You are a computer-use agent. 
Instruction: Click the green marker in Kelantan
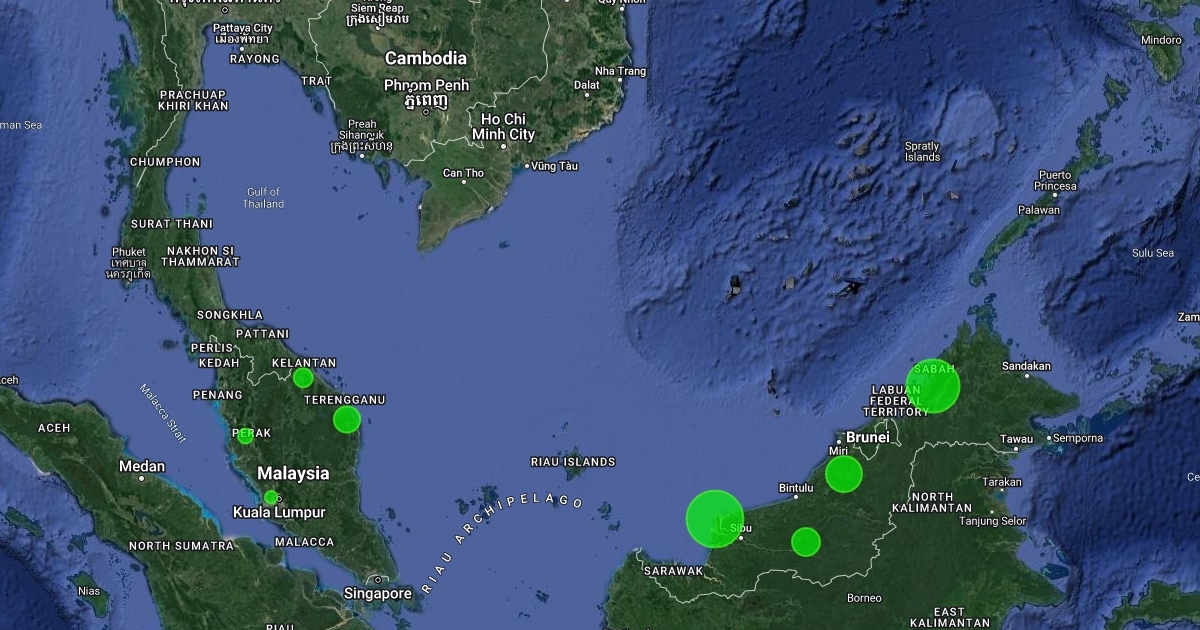tap(303, 378)
